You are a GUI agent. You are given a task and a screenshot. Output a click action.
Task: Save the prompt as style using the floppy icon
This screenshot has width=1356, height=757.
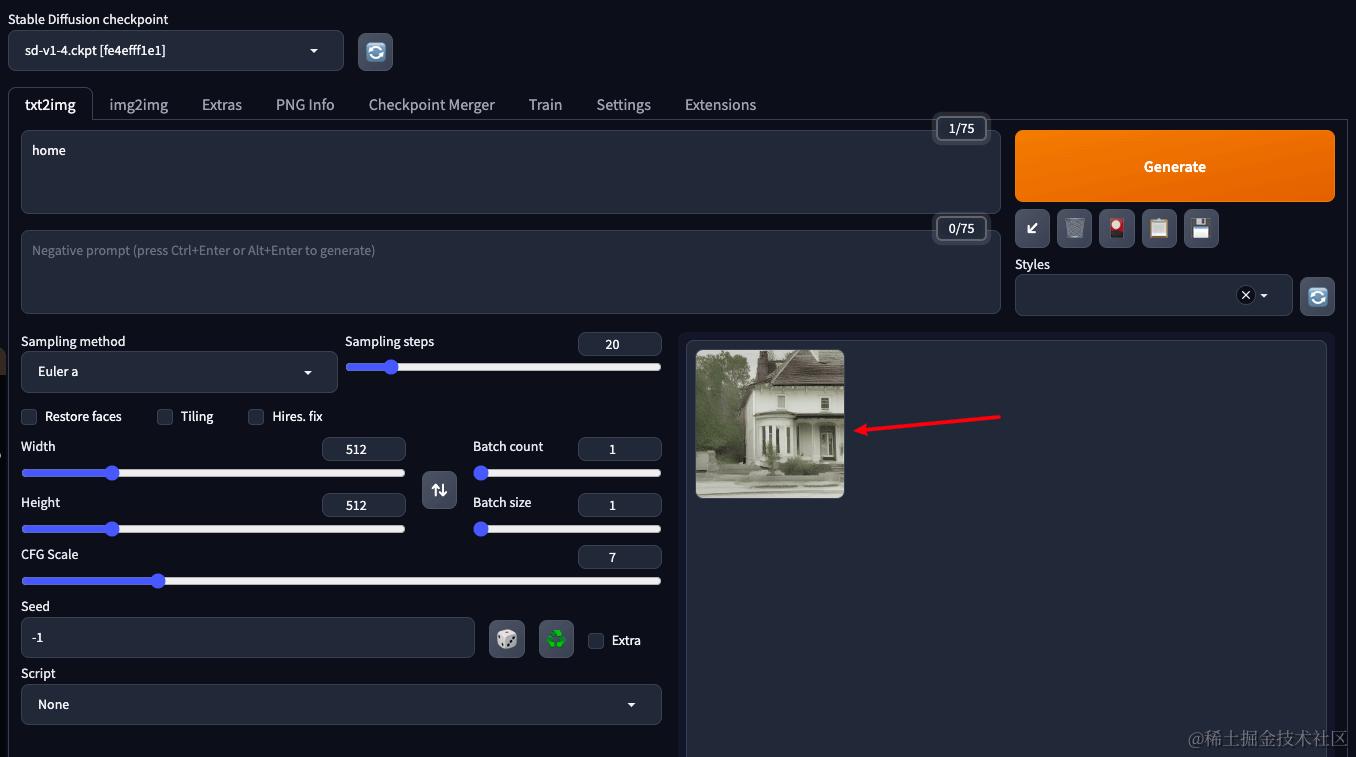pos(1201,228)
